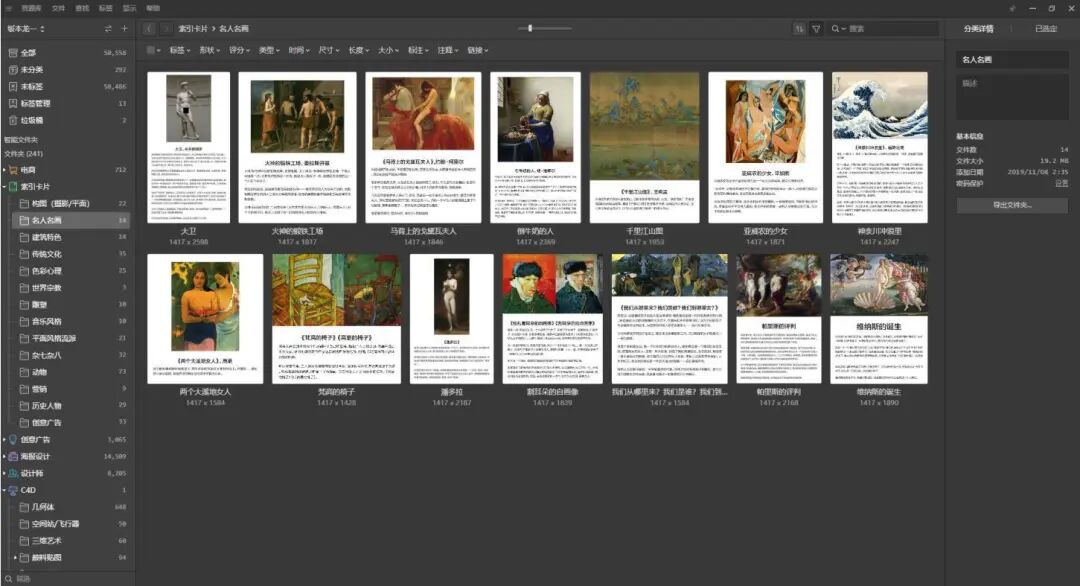1080x586 pixels.
Task: Open the 类型 (Type) filter dropdown
Action: [269, 50]
